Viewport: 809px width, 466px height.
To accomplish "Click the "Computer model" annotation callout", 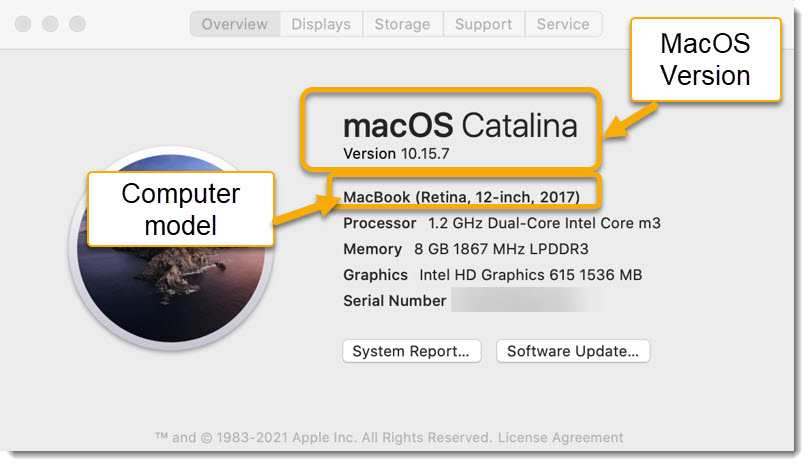I will [x=181, y=209].
